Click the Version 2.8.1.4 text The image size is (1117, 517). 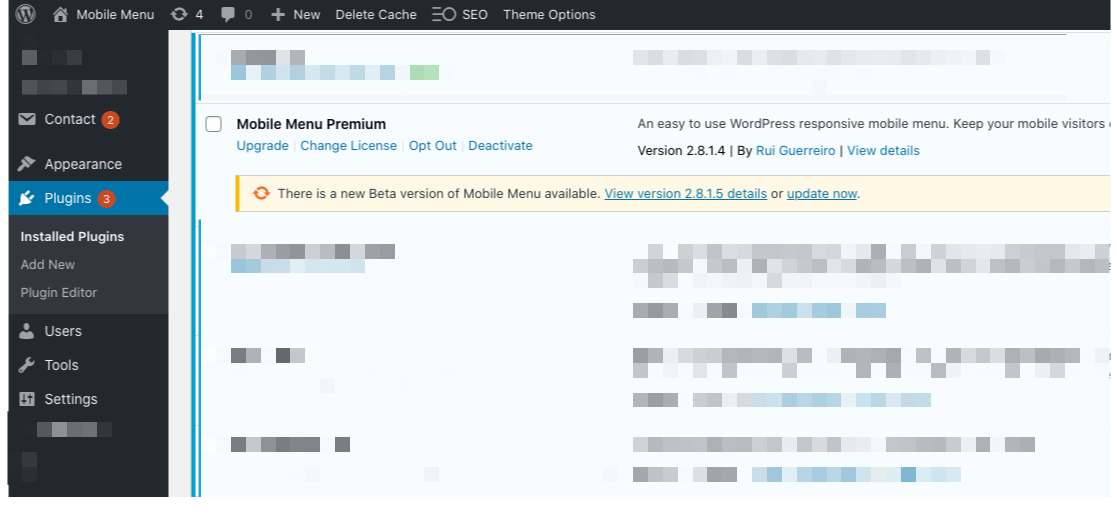click(x=681, y=151)
